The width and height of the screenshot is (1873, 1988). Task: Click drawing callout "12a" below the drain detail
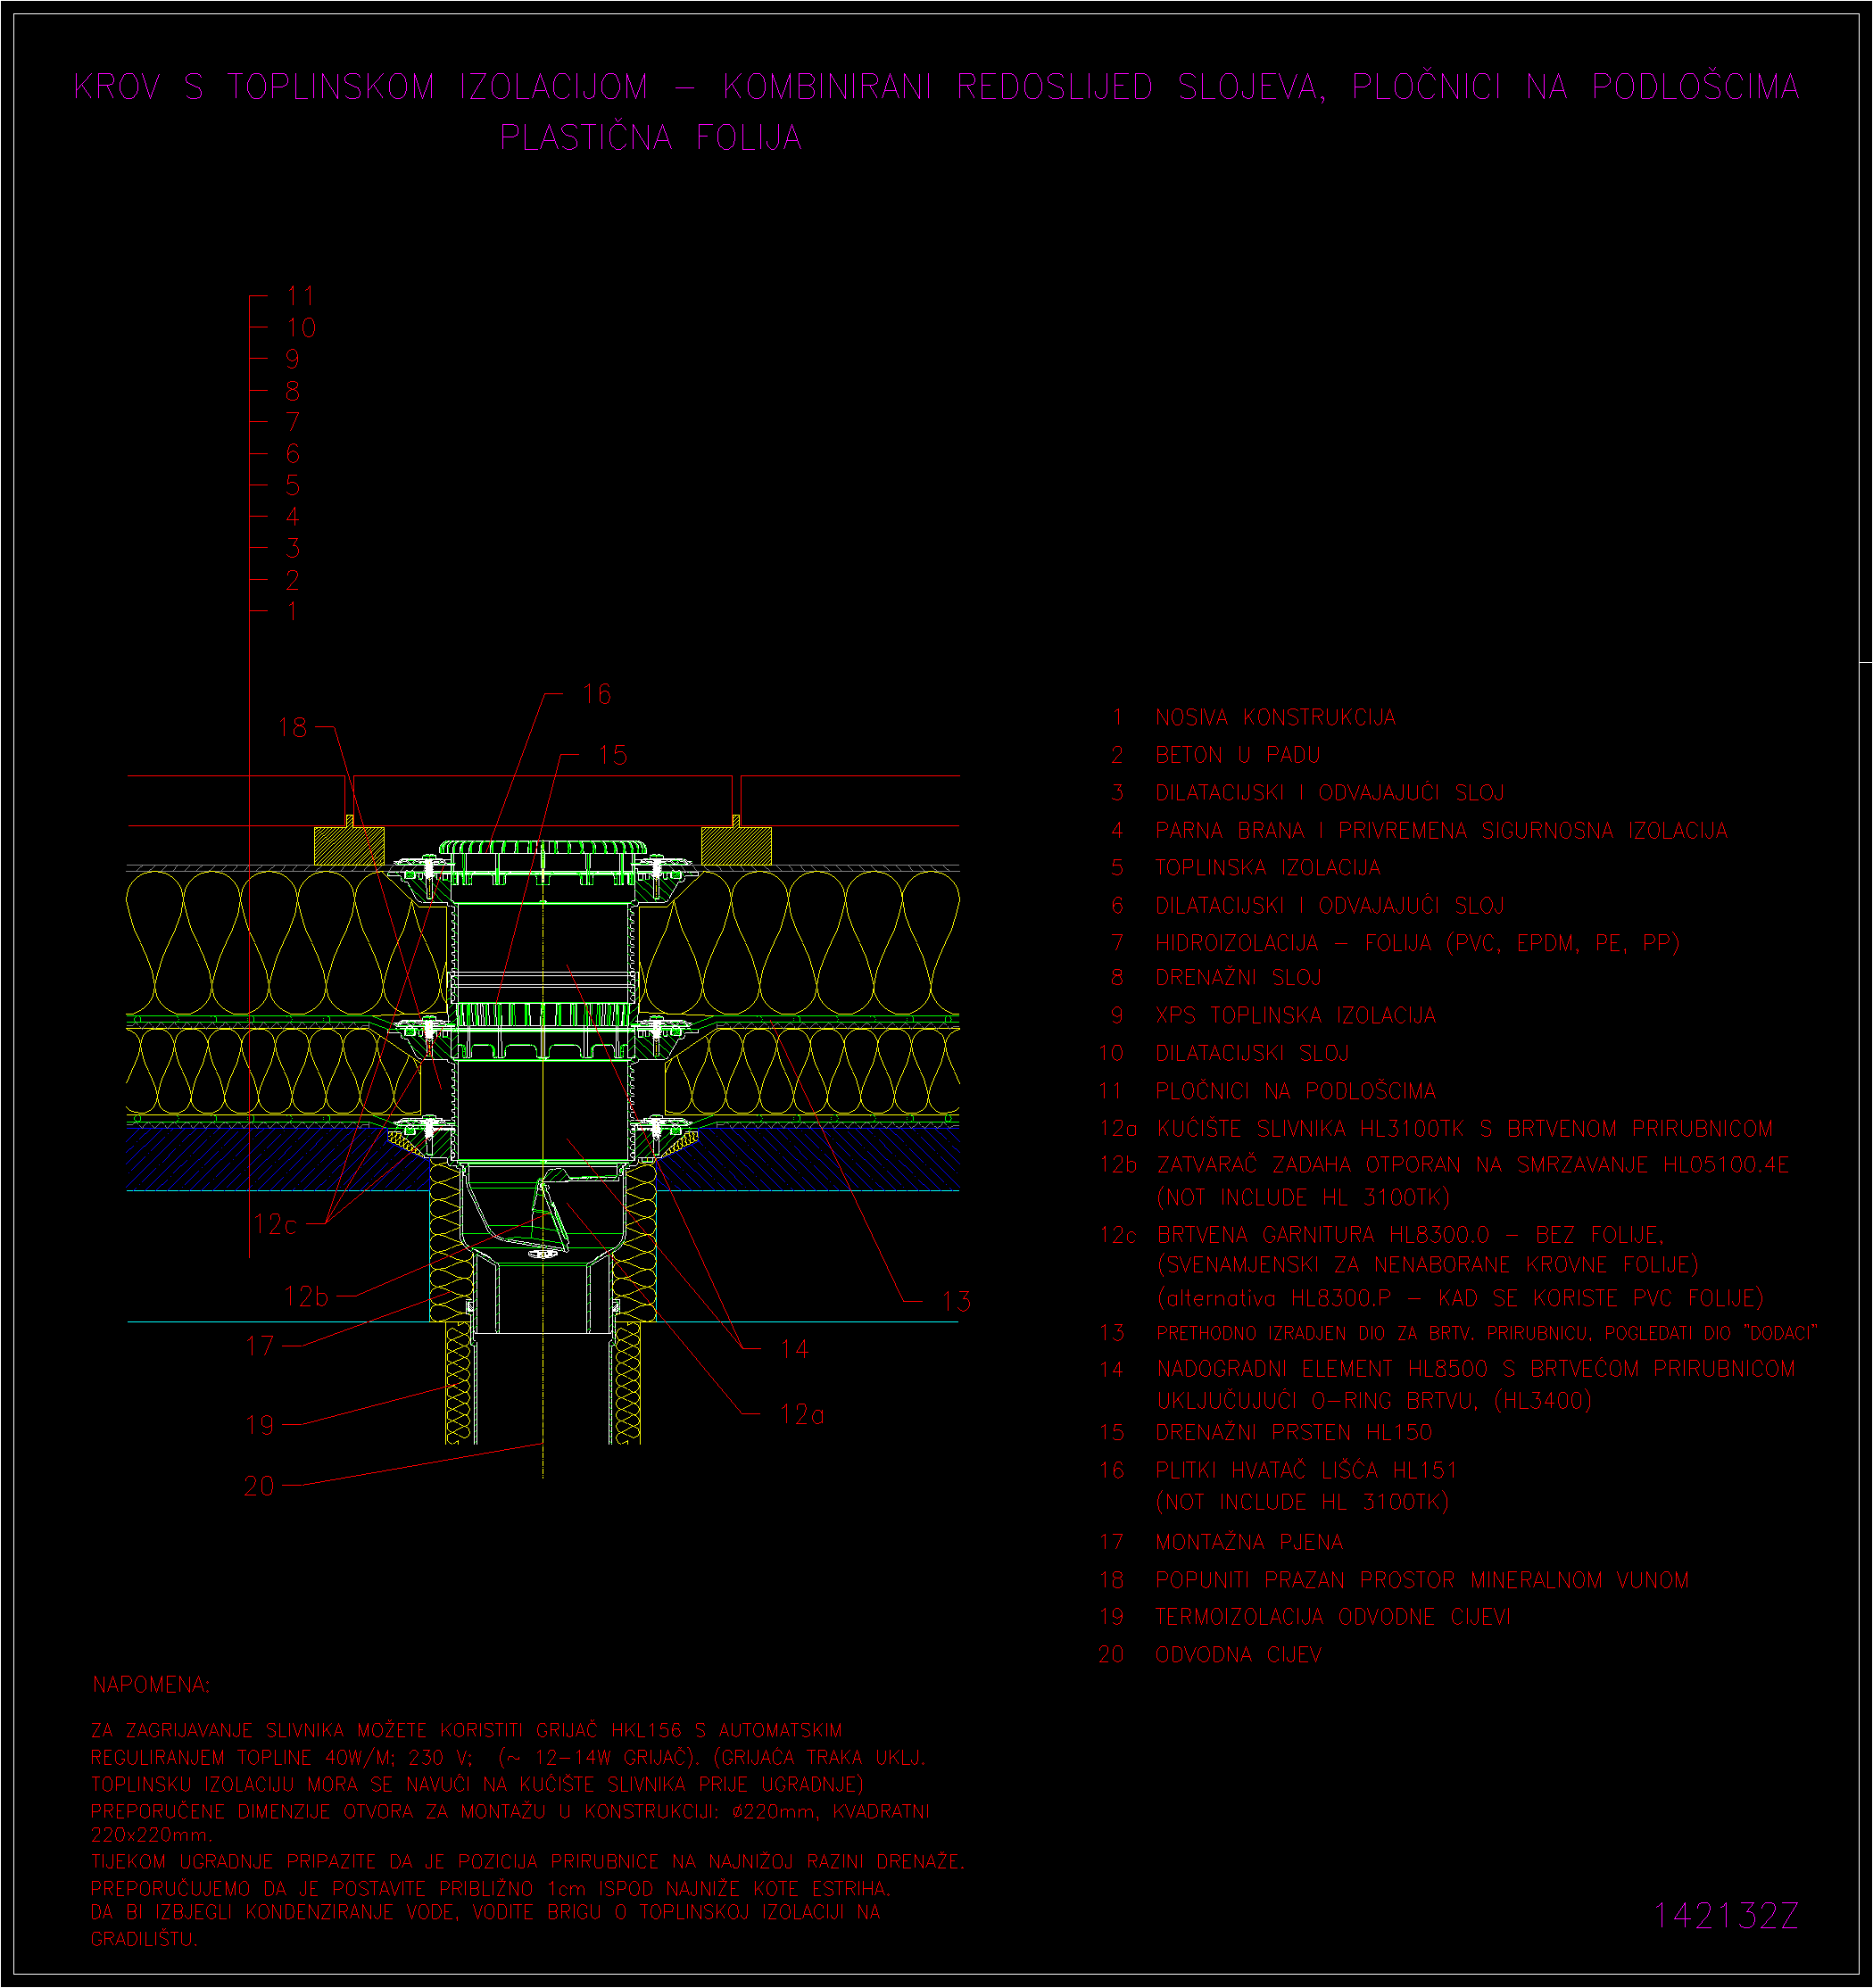tap(802, 1415)
